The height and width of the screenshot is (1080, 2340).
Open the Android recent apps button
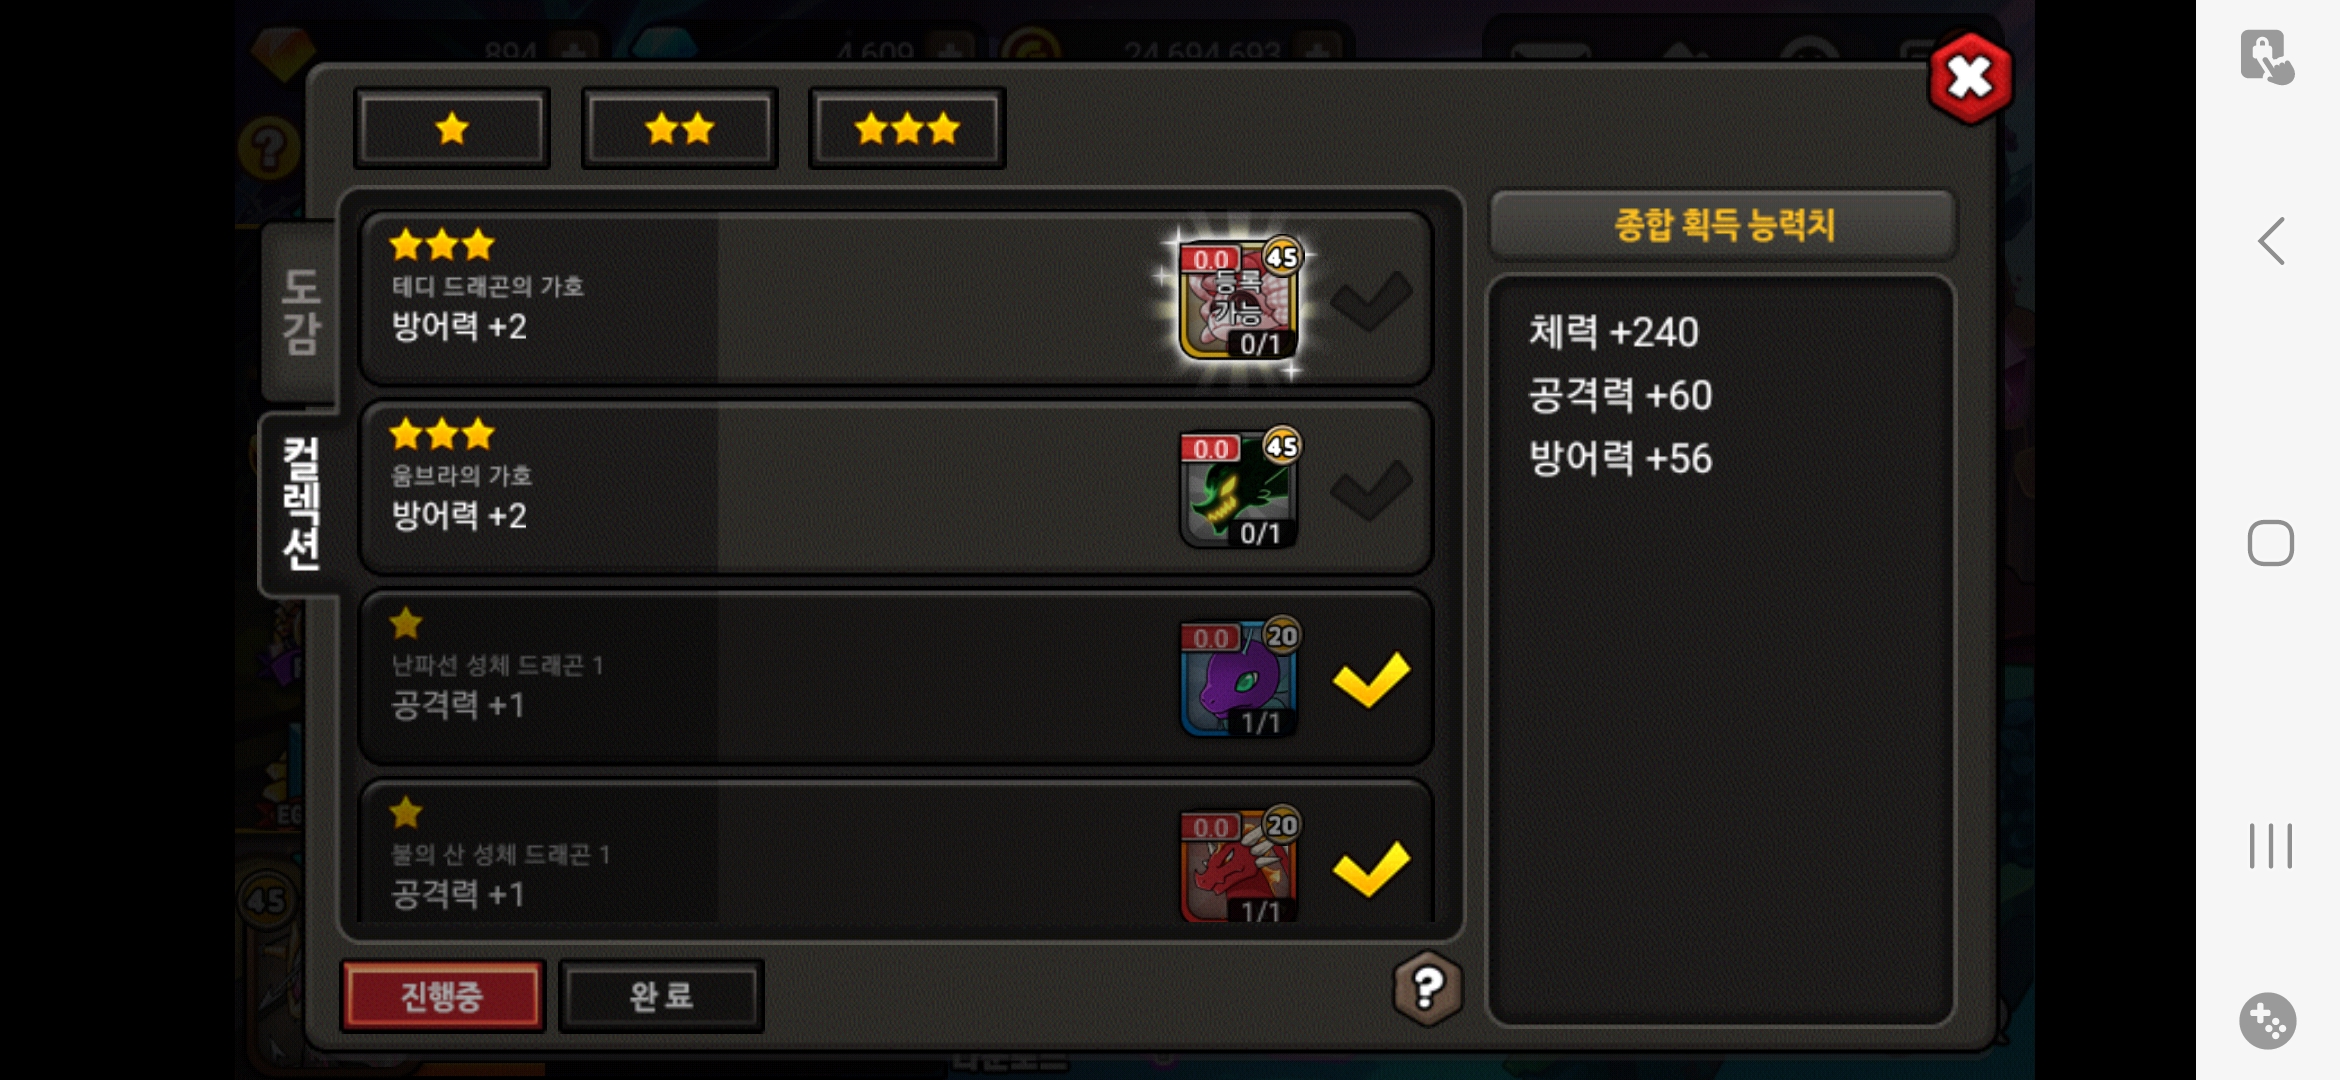pos(2270,846)
